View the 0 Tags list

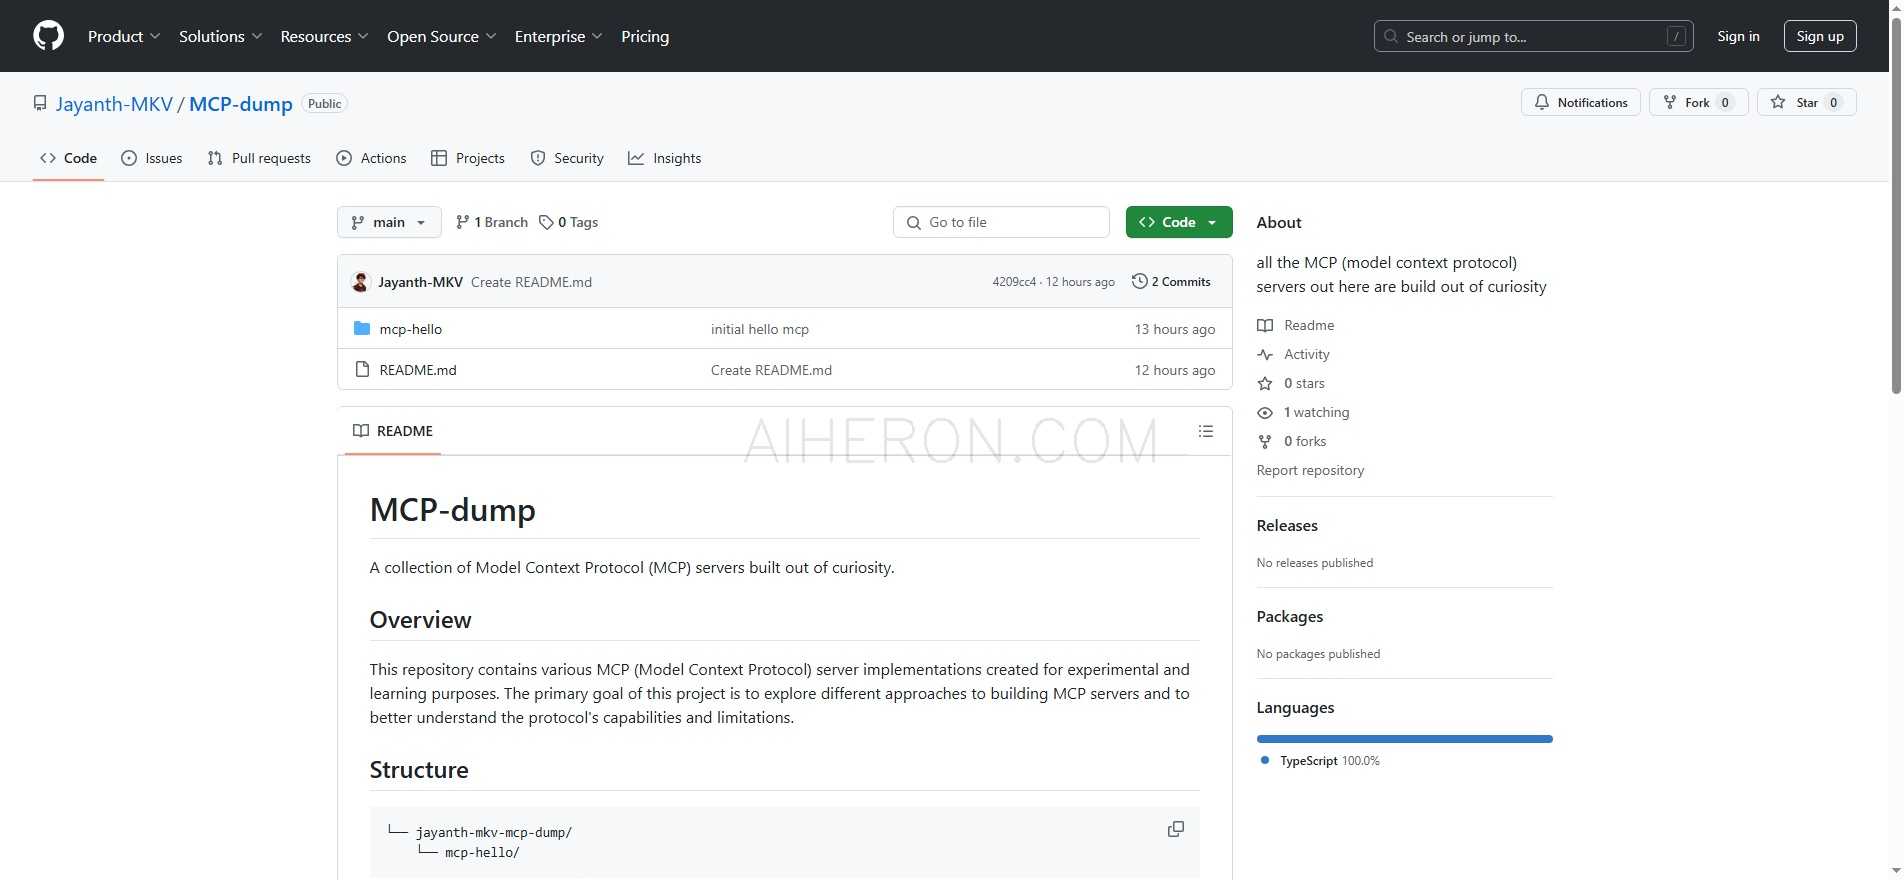point(568,222)
